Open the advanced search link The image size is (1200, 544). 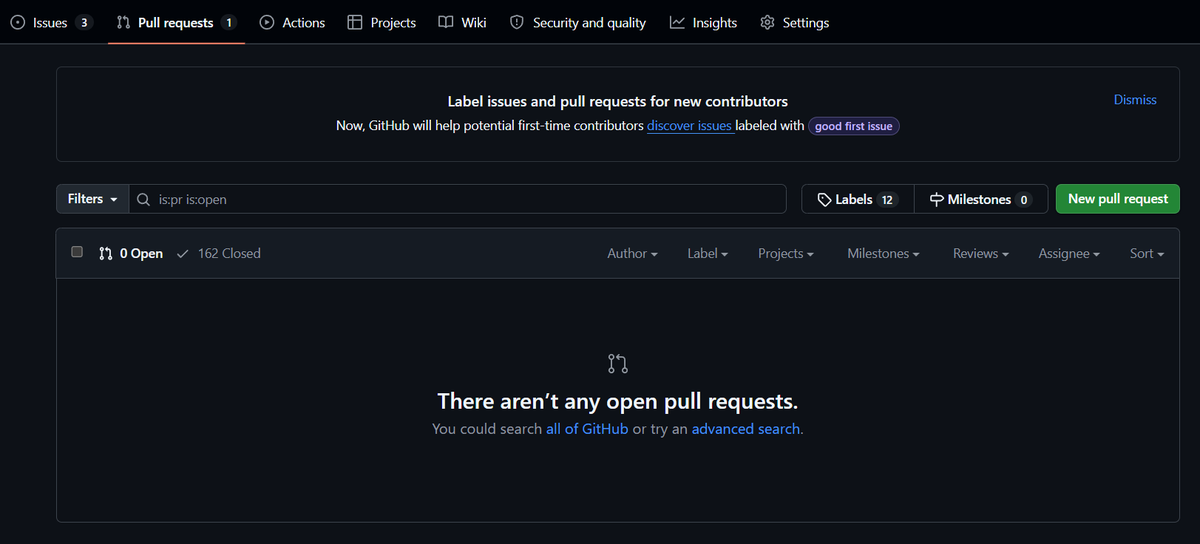pos(746,428)
